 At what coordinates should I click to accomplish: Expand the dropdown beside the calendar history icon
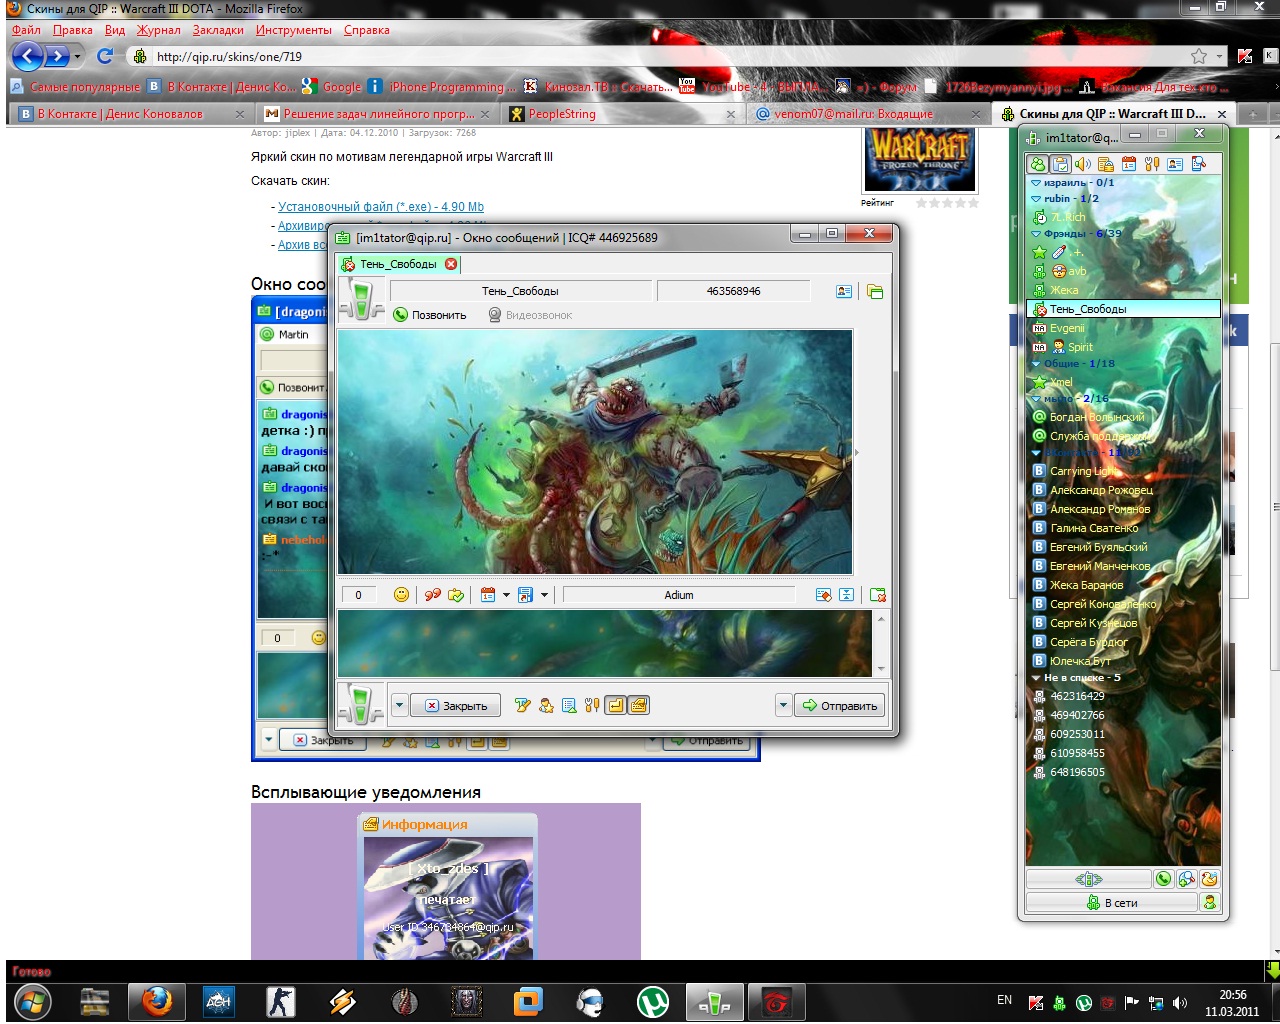point(506,595)
